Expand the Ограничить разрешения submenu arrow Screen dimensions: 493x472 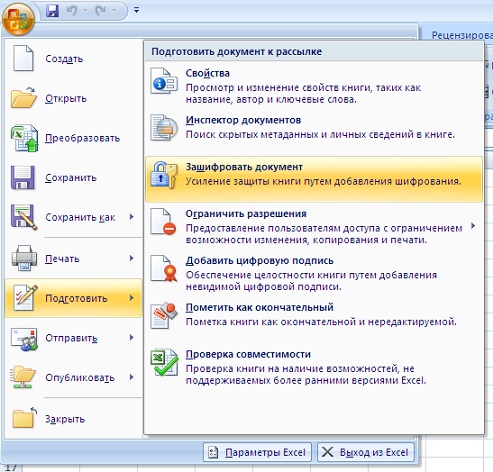pos(473,226)
